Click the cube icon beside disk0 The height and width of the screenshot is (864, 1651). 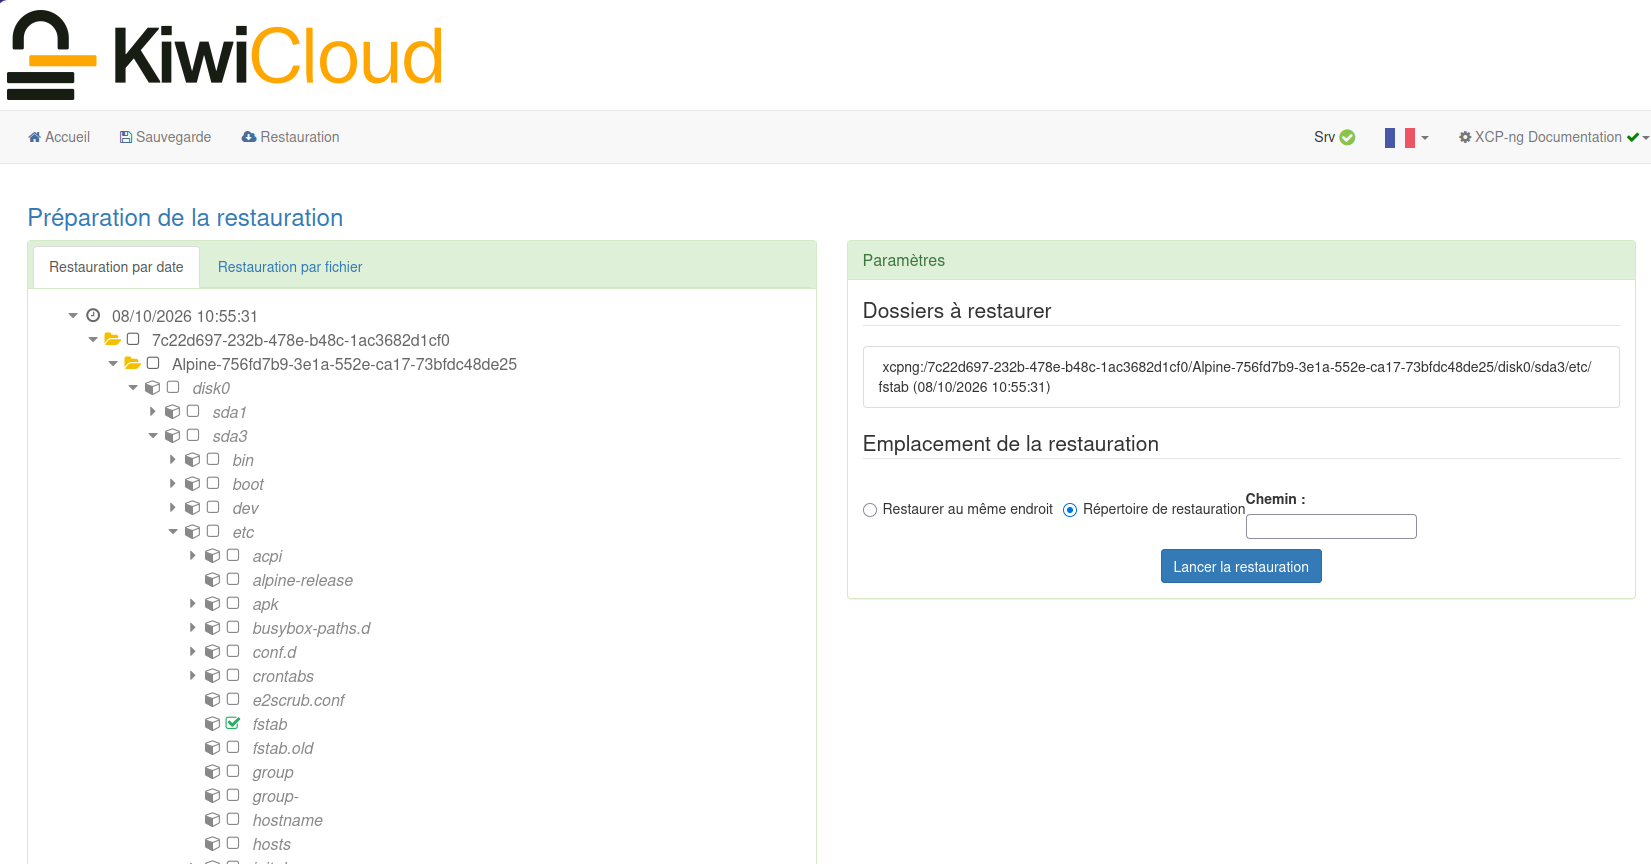[153, 387]
